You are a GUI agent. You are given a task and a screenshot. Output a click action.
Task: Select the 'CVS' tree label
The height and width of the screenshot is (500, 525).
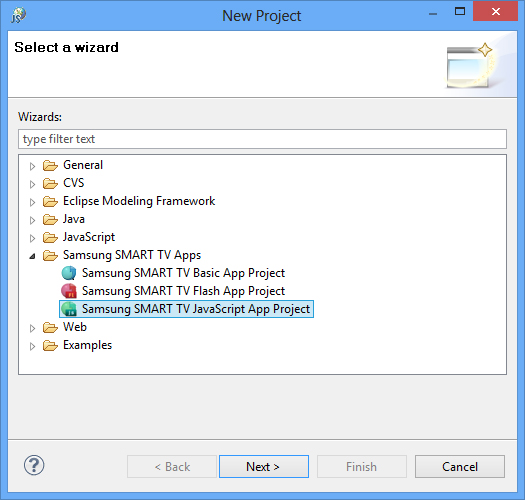[x=74, y=183]
